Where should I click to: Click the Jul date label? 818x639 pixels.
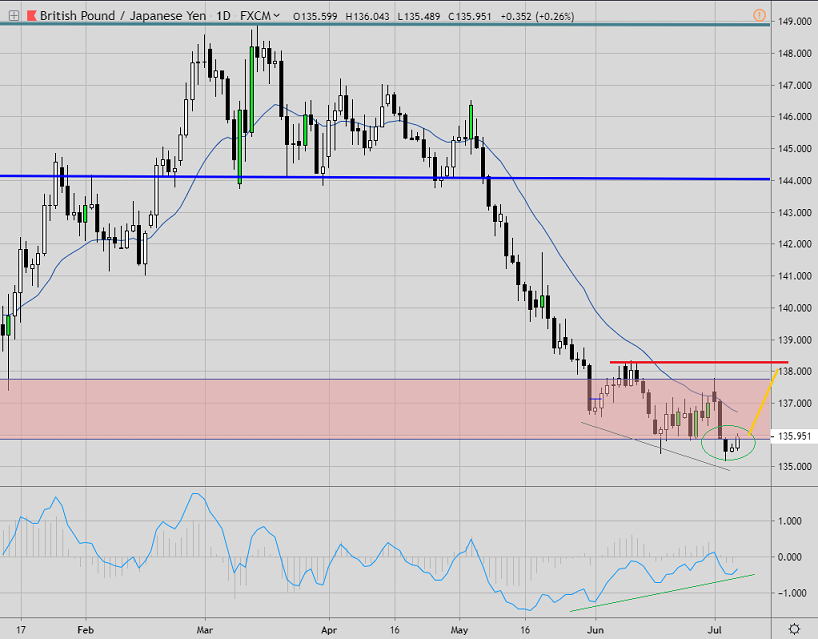[715, 630]
